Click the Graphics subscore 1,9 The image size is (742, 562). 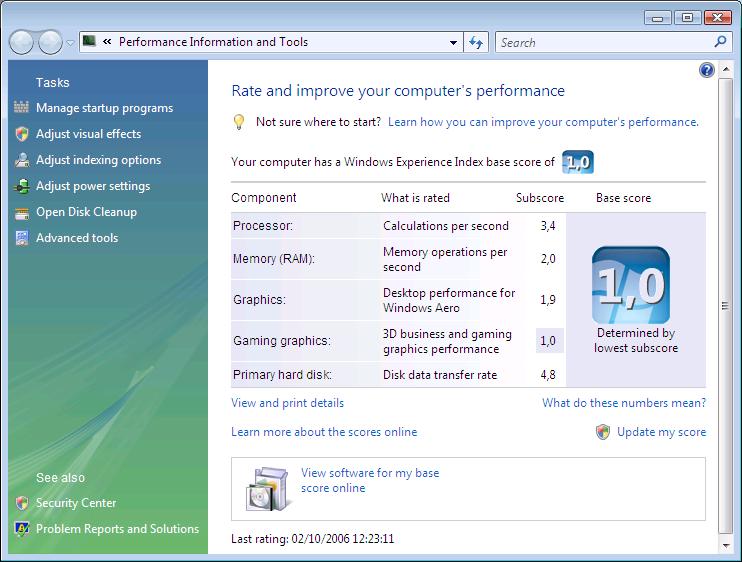pyautogui.click(x=548, y=299)
